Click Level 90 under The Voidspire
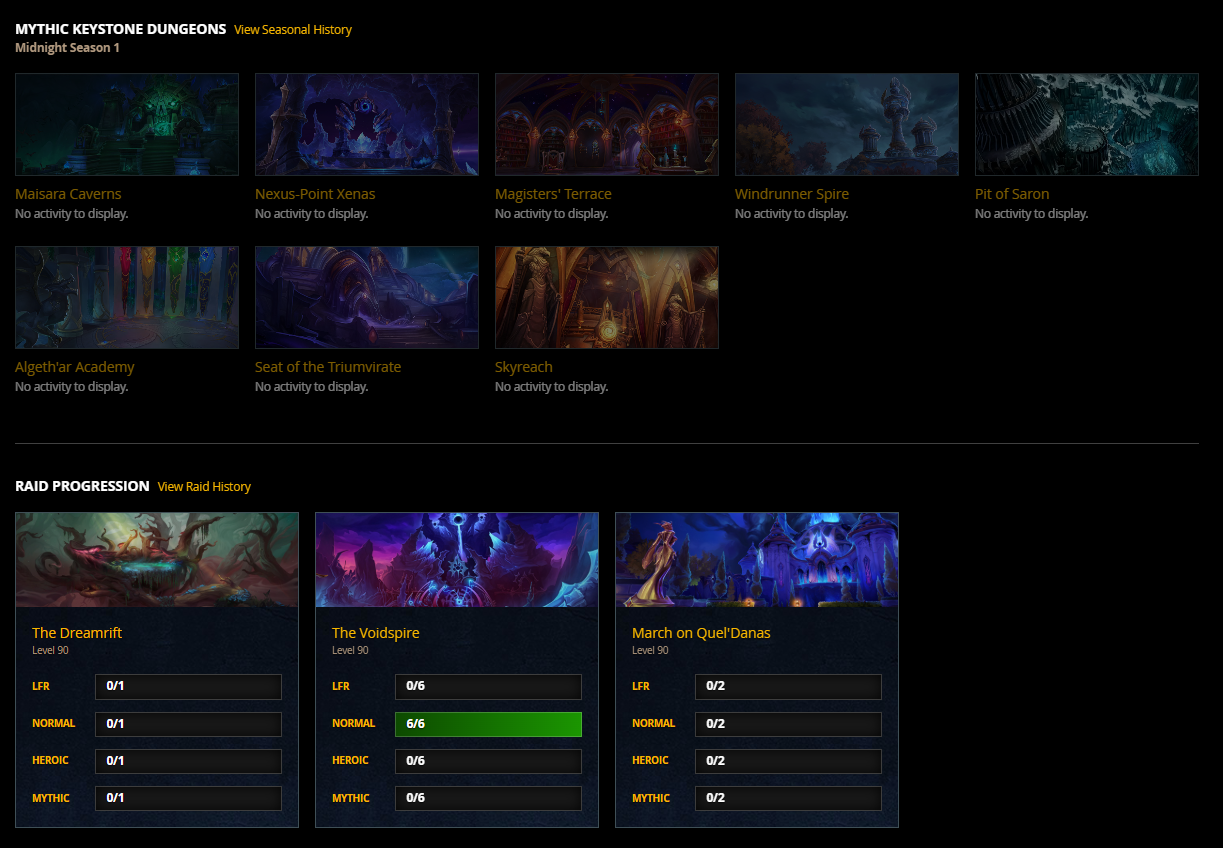This screenshot has height=848, width=1223. pos(350,651)
